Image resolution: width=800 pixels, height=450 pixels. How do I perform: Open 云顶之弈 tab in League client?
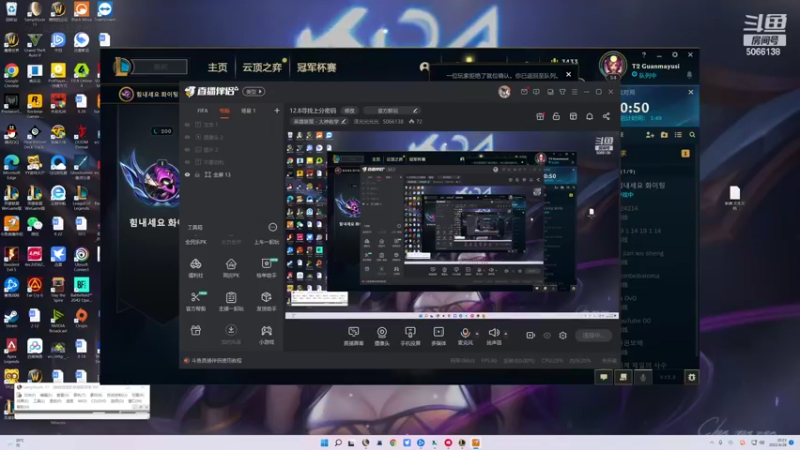(x=262, y=67)
